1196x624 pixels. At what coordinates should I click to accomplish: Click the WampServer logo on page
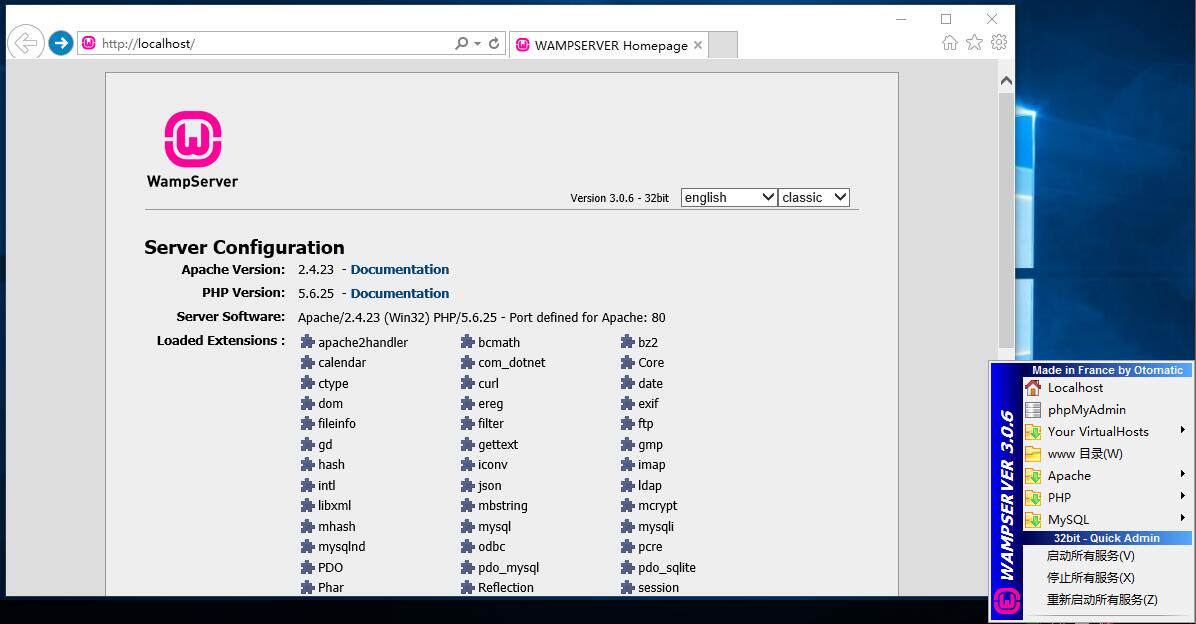[x=193, y=150]
